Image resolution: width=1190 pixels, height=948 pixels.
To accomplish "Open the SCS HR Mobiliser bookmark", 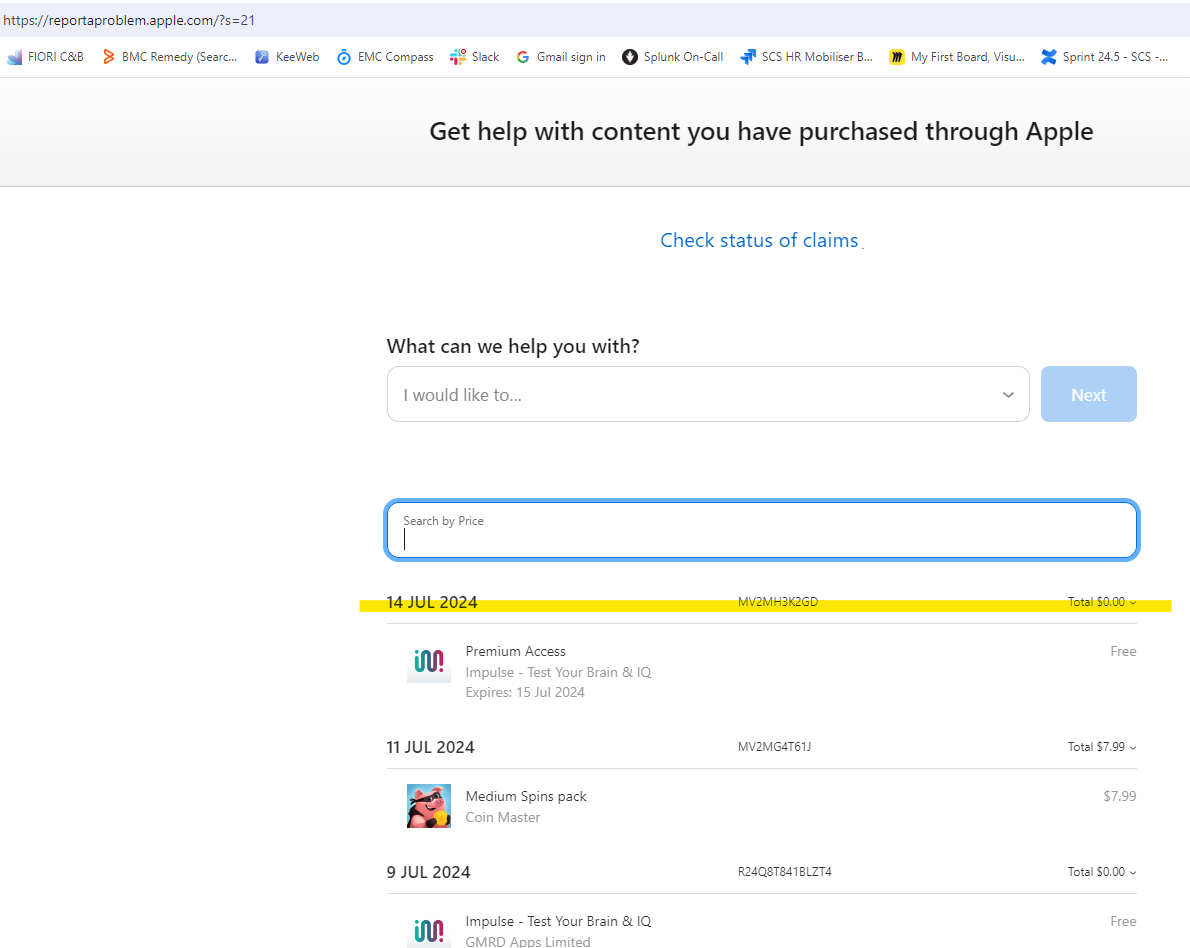I will tap(807, 57).
